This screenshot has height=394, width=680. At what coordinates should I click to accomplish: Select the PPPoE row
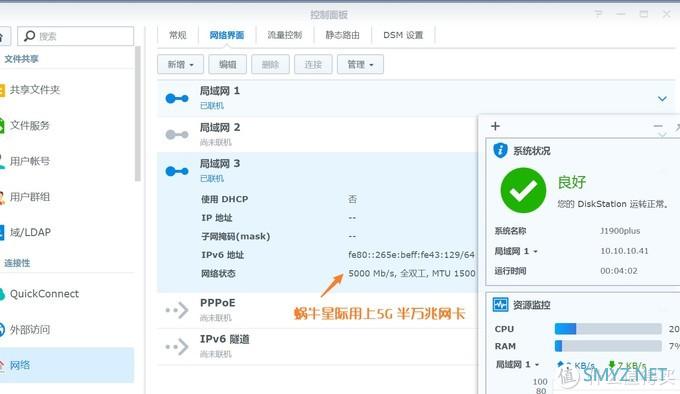click(x=317, y=310)
